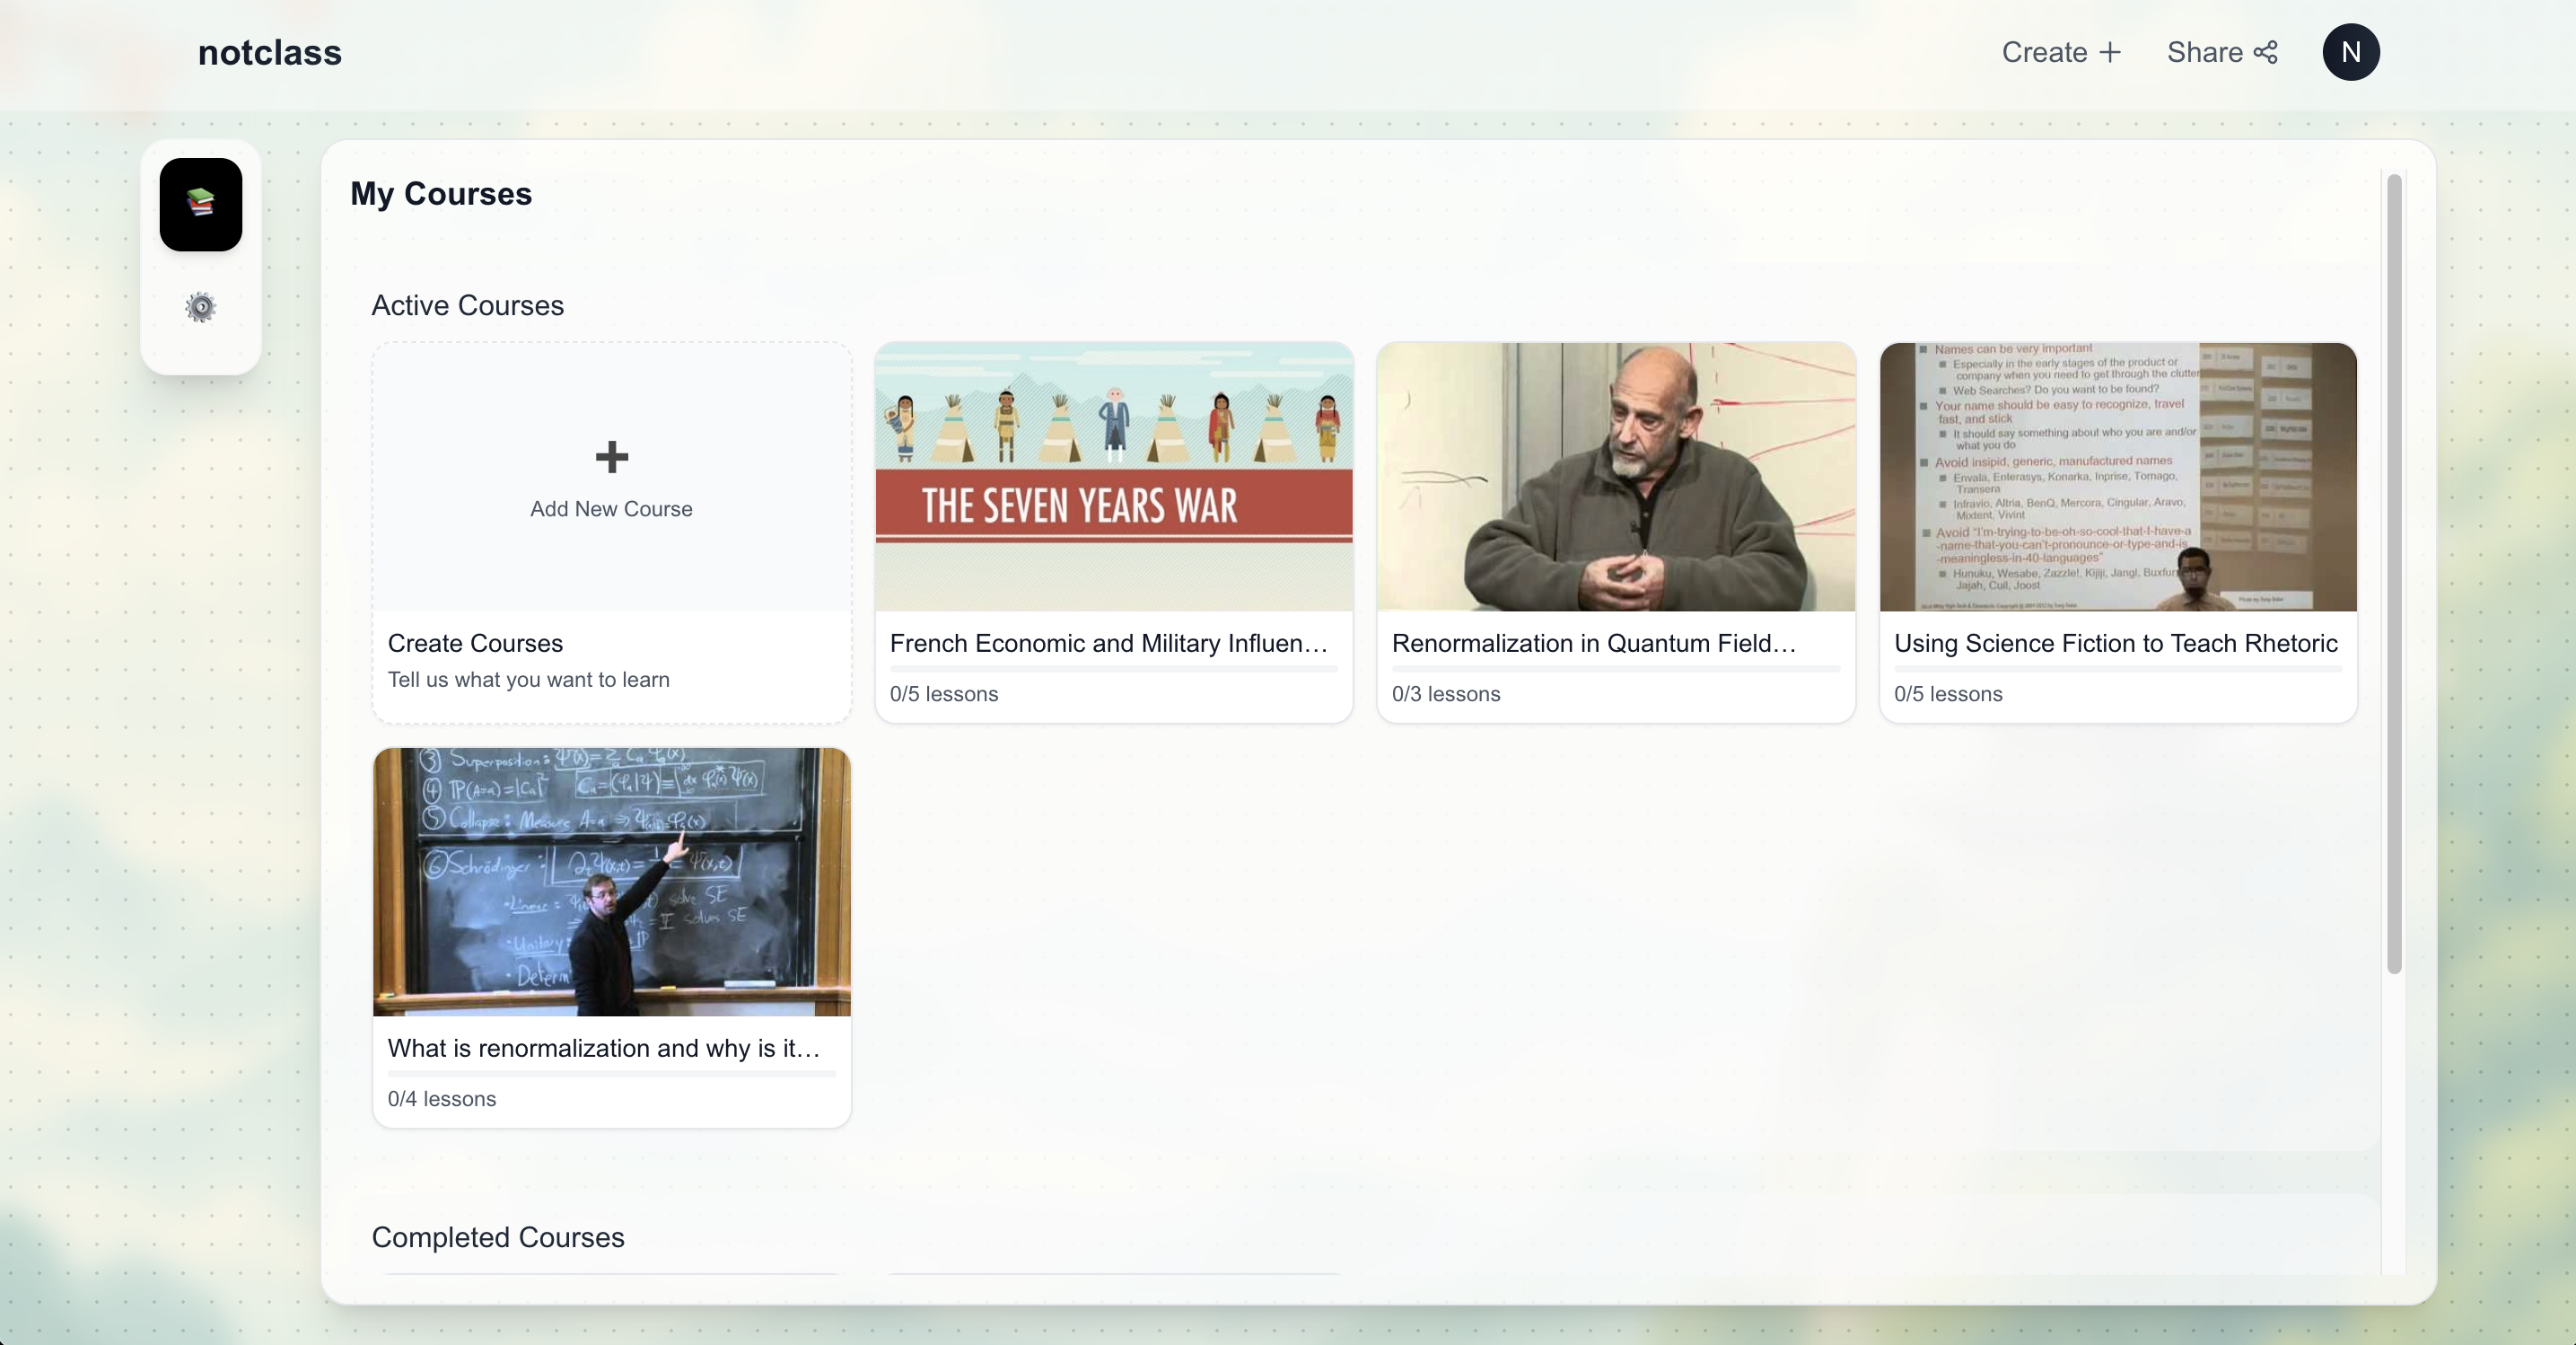Open the Seven Years War thumbnail

[x=1113, y=476]
